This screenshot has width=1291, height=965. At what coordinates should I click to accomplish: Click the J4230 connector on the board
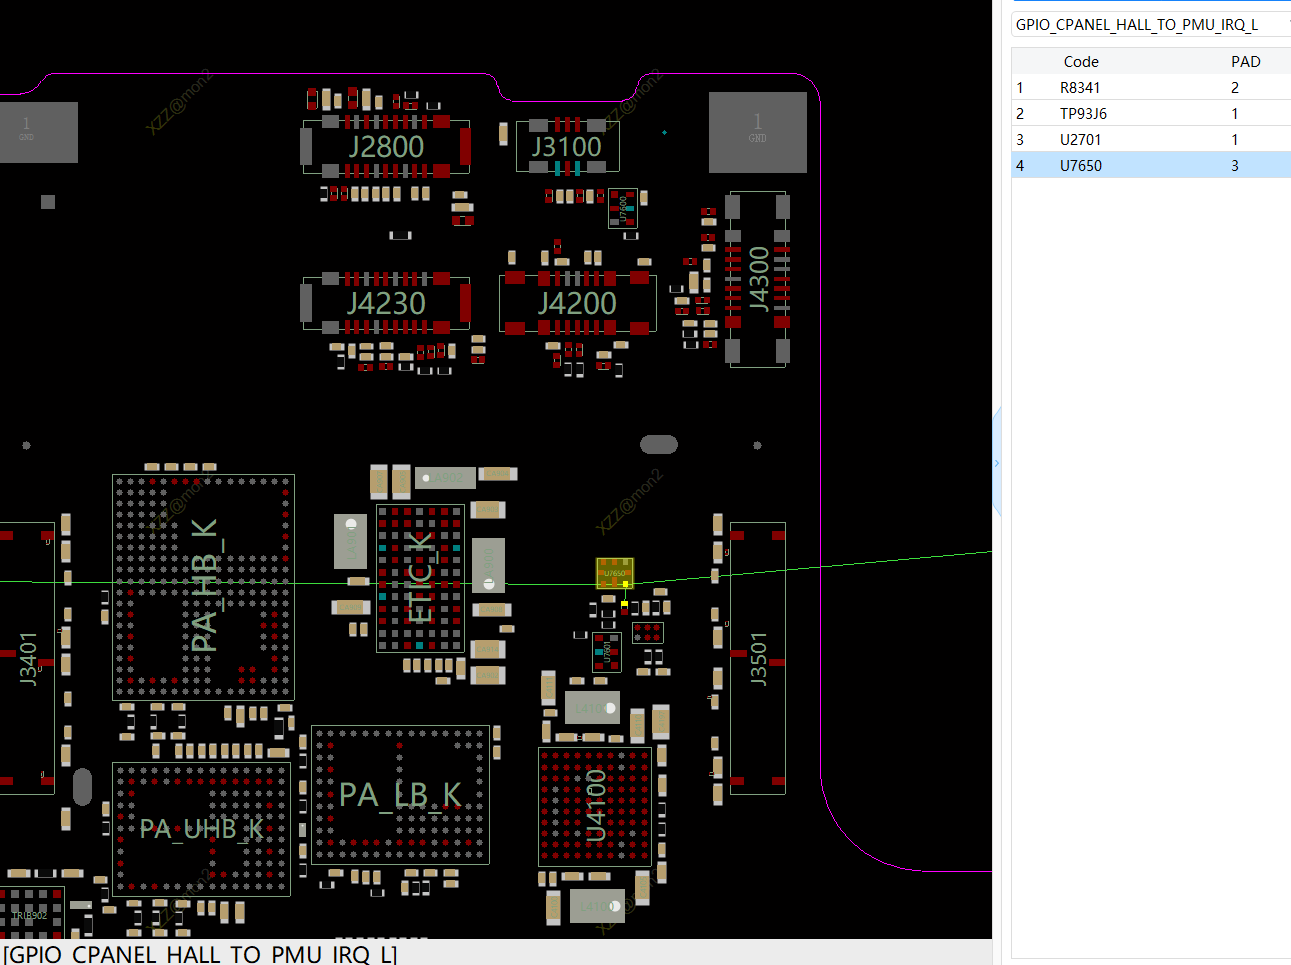pyautogui.click(x=386, y=303)
